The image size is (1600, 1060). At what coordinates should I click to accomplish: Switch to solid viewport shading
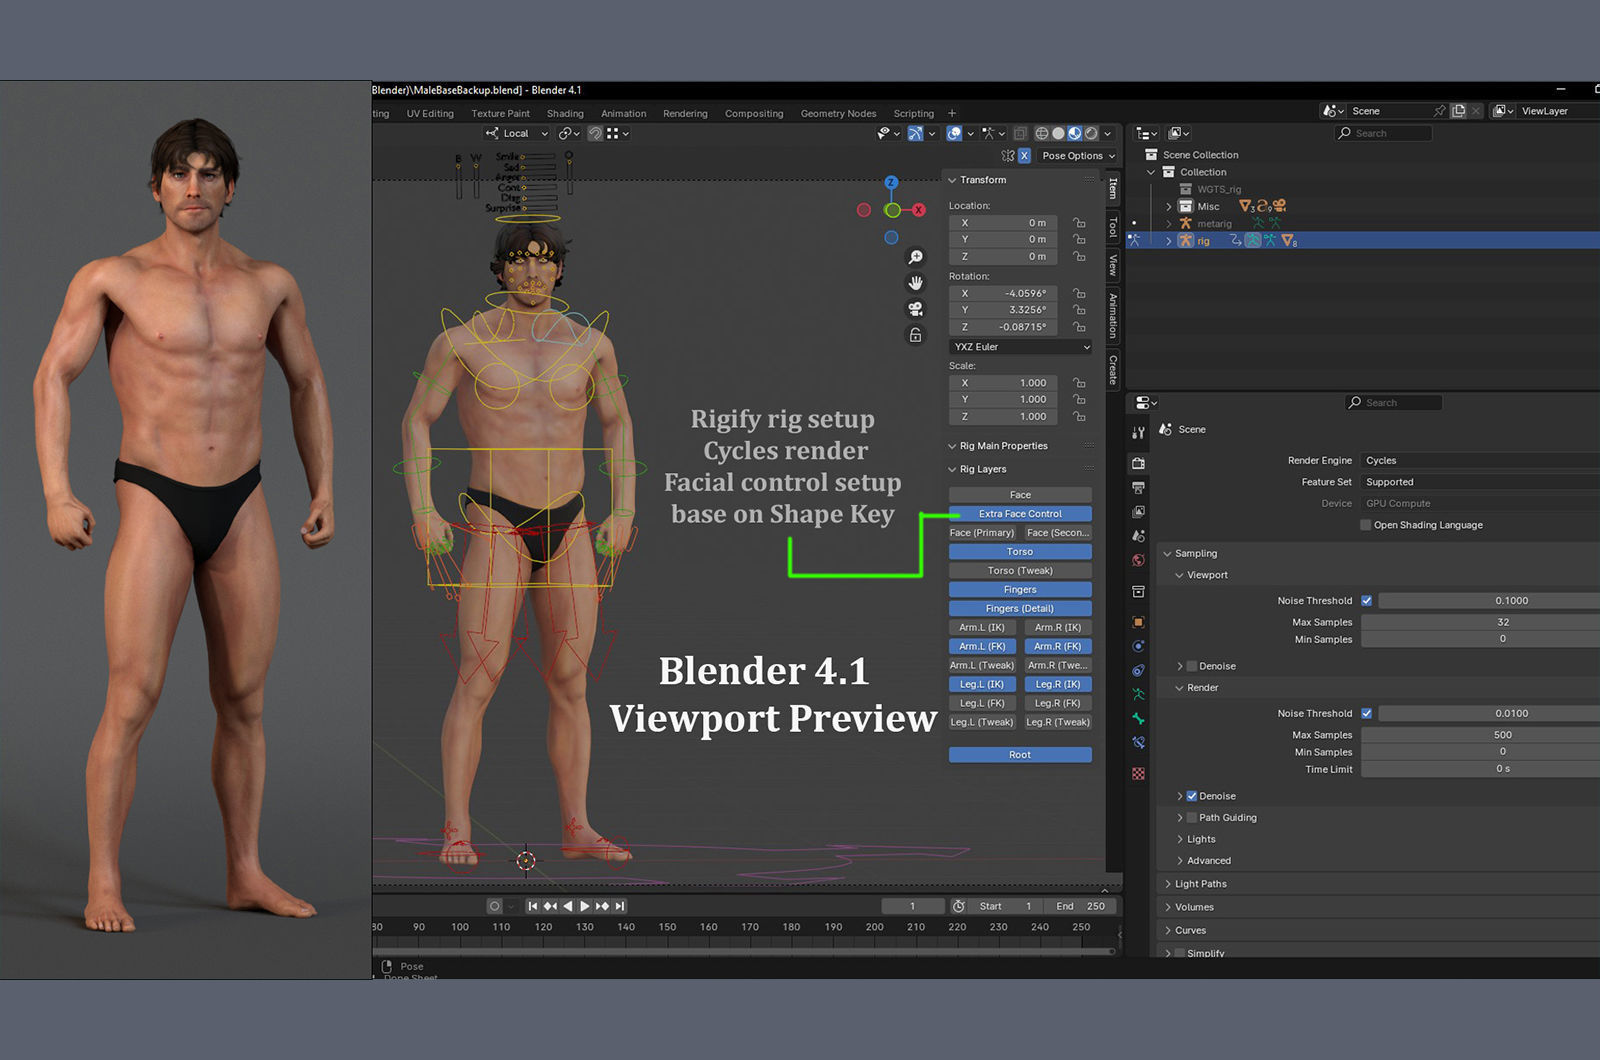coord(1058,133)
